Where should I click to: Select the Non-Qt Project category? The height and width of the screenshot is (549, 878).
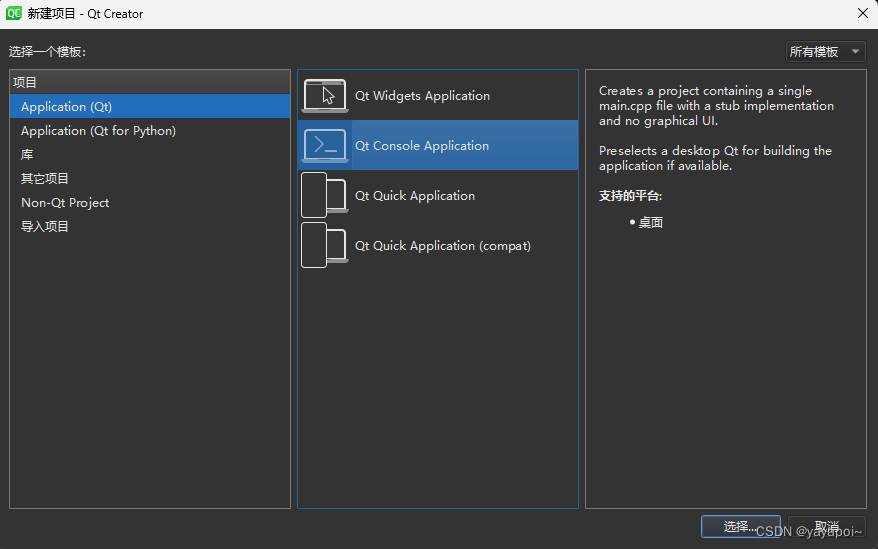coord(150,203)
